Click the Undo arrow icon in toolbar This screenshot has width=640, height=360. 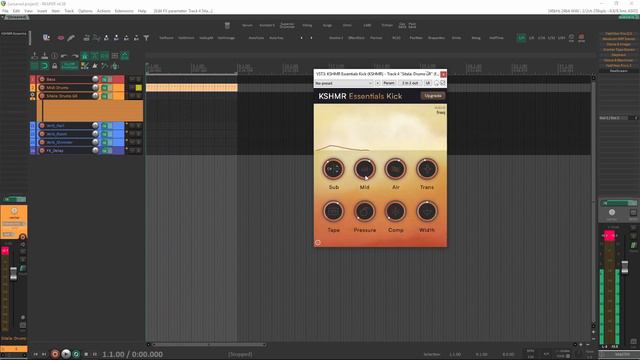[64, 56]
